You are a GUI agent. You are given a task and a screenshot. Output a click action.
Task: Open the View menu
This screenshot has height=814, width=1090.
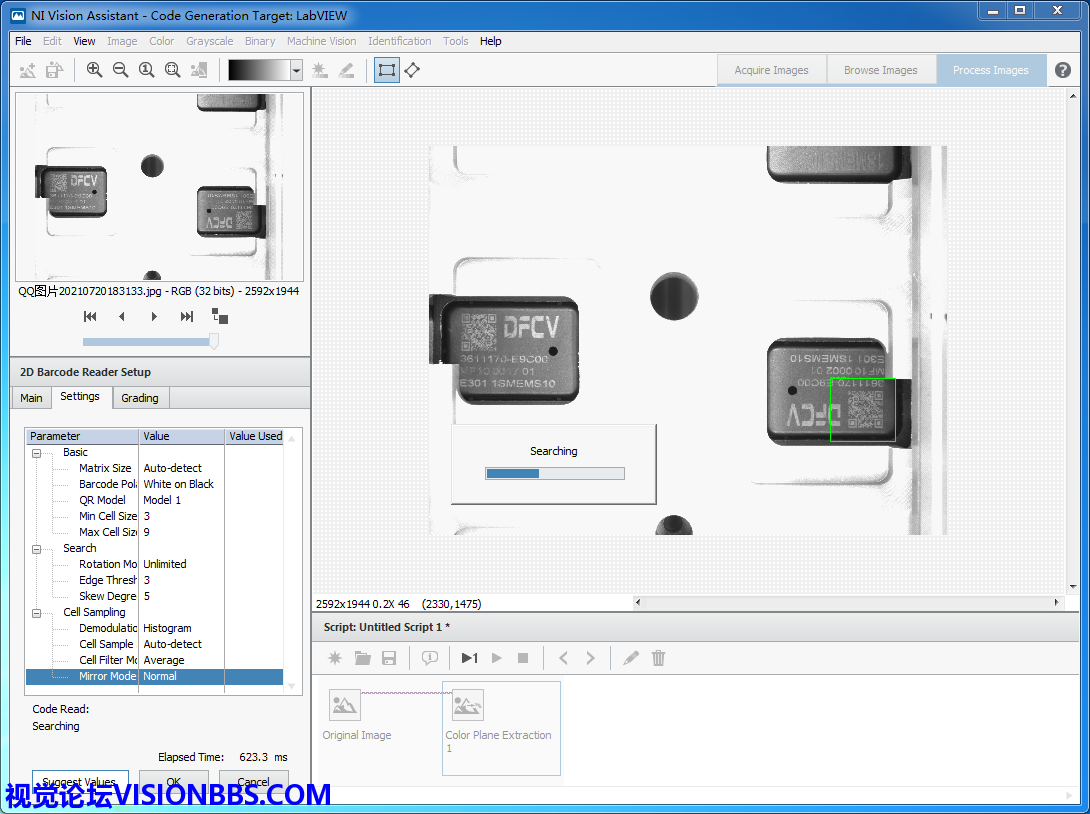pyautogui.click(x=84, y=41)
